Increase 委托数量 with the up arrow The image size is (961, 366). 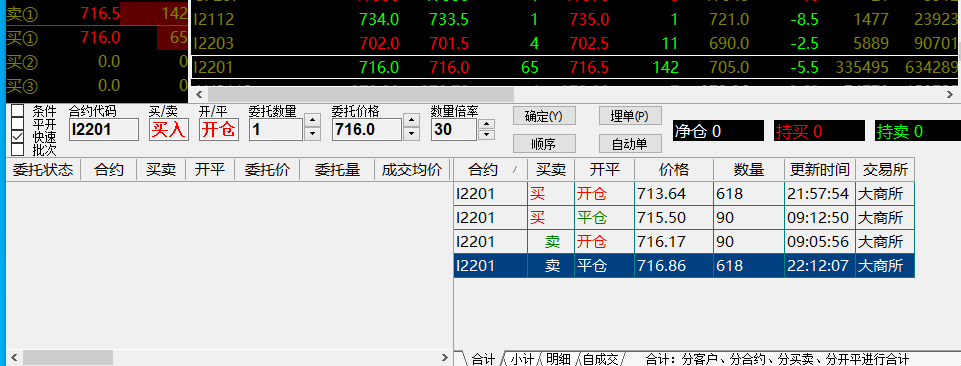(x=313, y=121)
